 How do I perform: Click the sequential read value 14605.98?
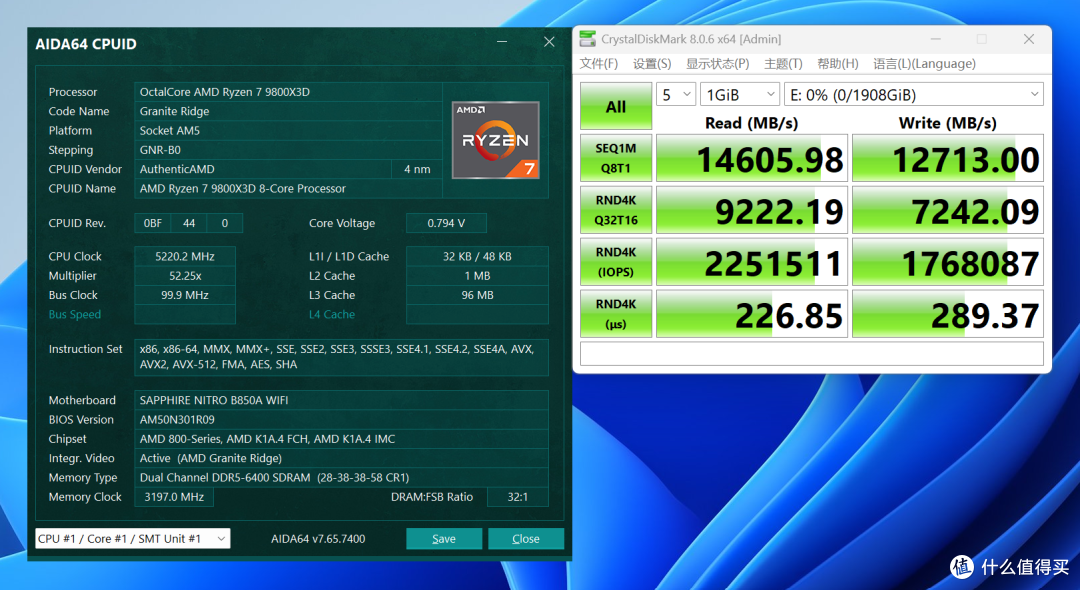click(751, 158)
